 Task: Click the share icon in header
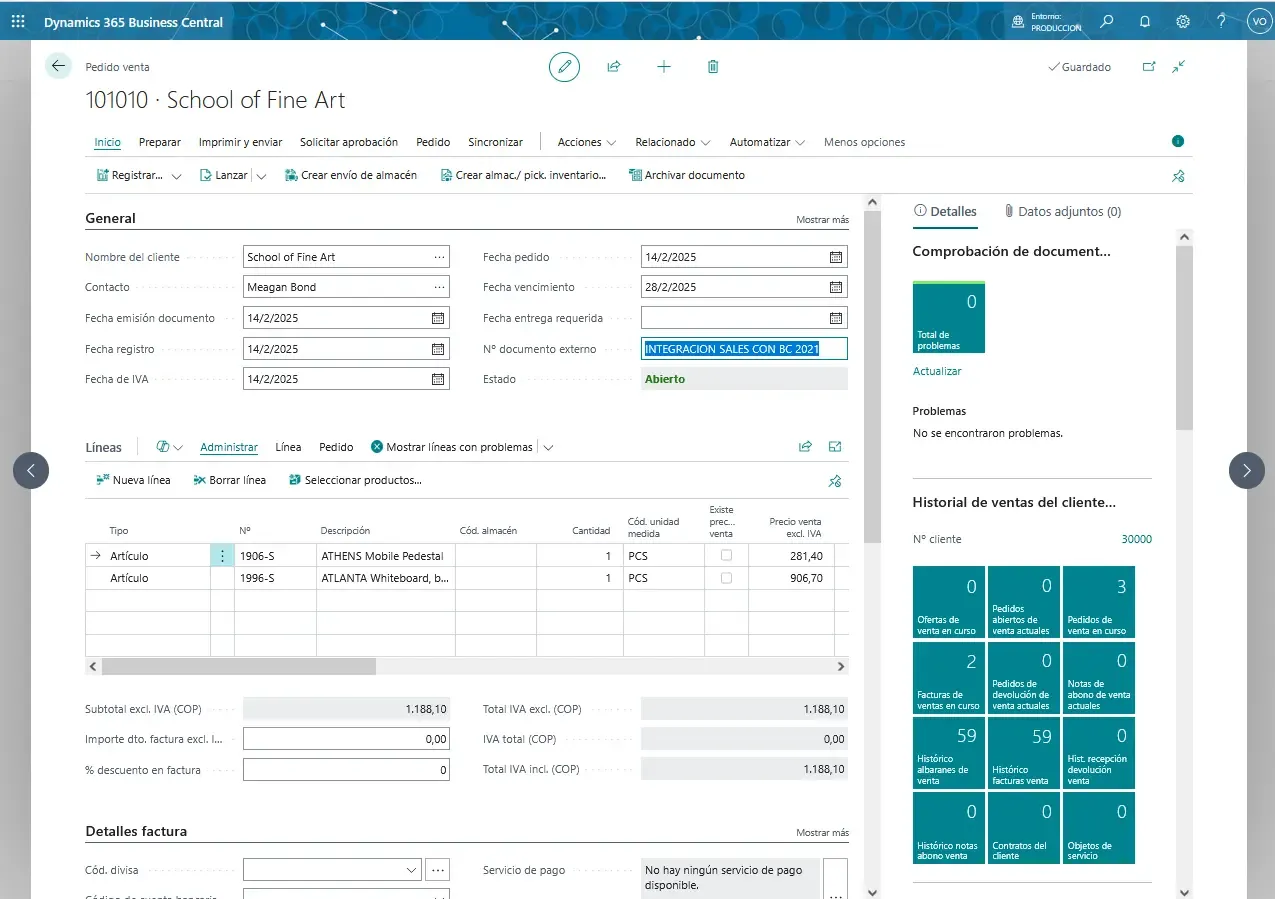click(x=614, y=67)
